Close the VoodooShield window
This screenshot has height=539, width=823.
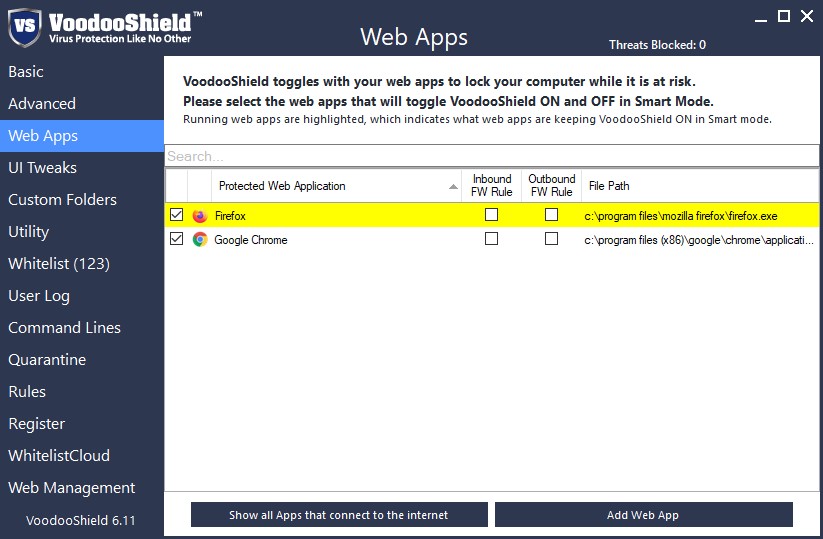pos(807,16)
